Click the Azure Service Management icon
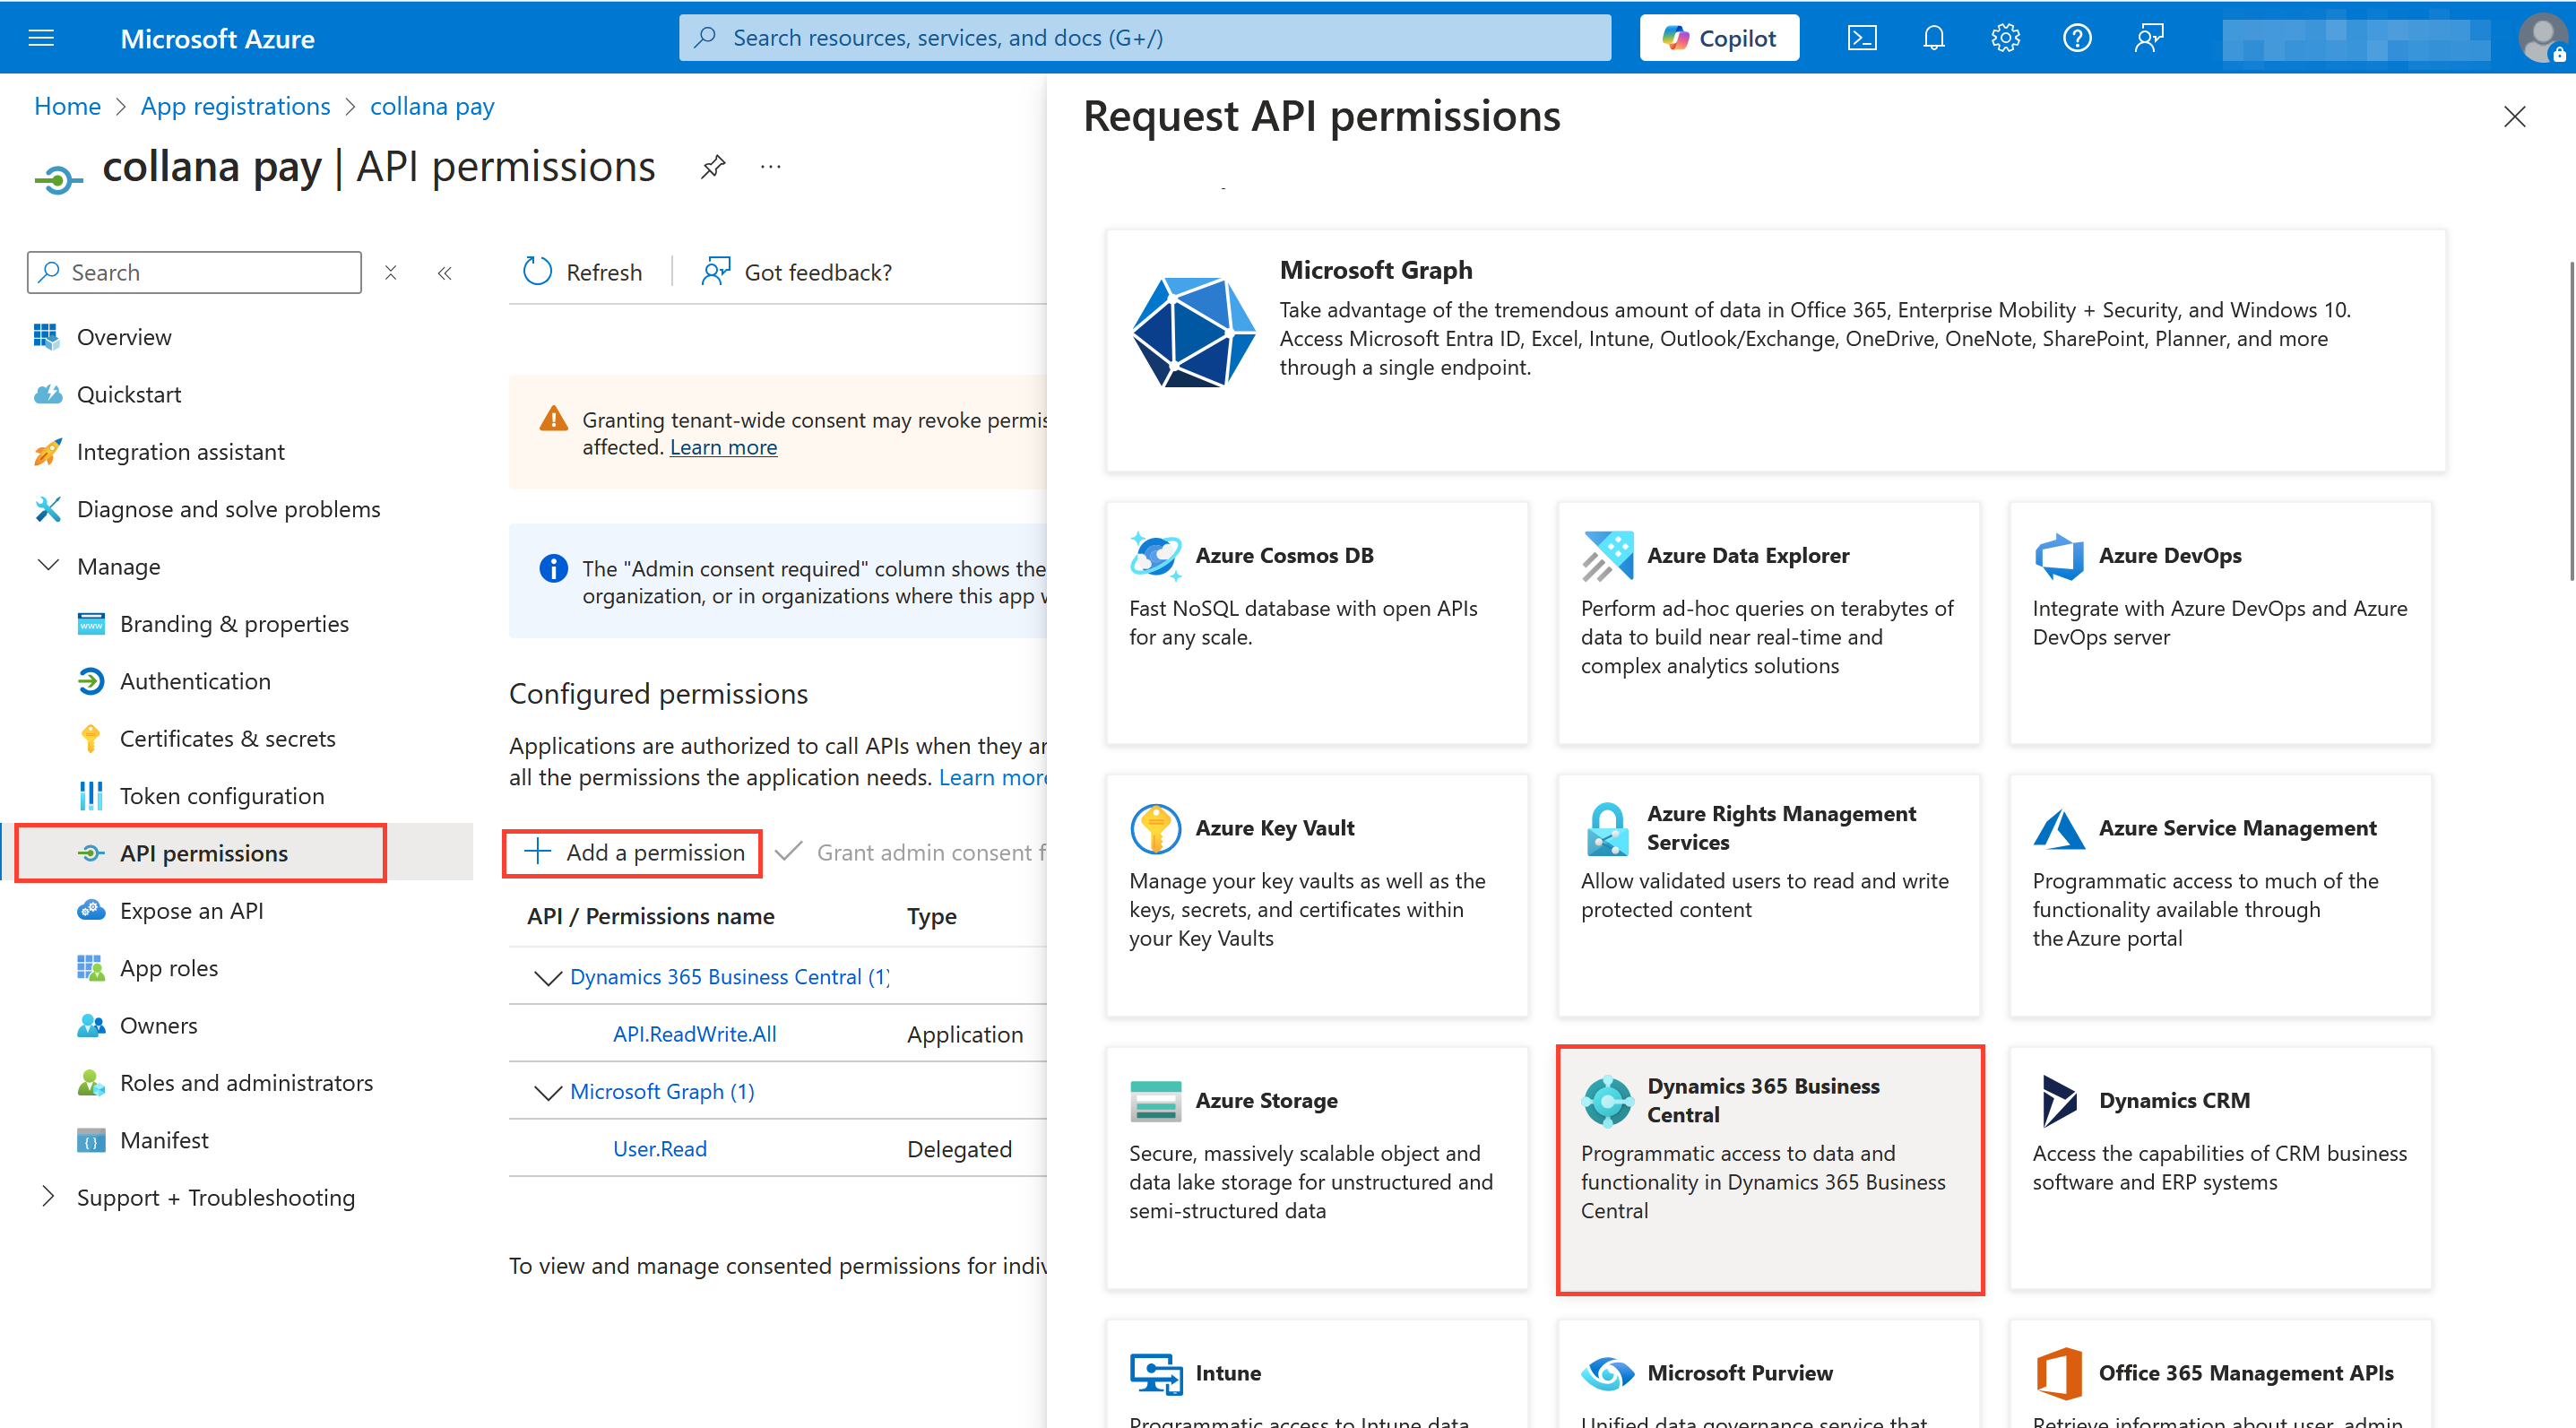This screenshot has height=1428, width=2576. (x=2059, y=828)
